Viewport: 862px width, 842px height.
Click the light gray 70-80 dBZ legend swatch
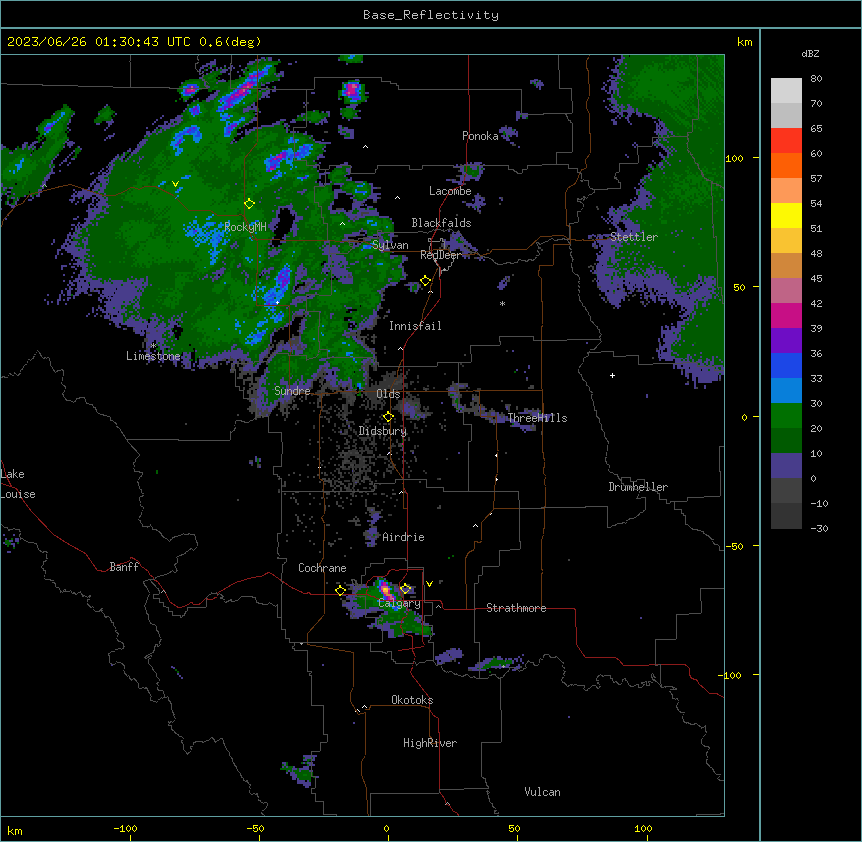[x=786, y=90]
